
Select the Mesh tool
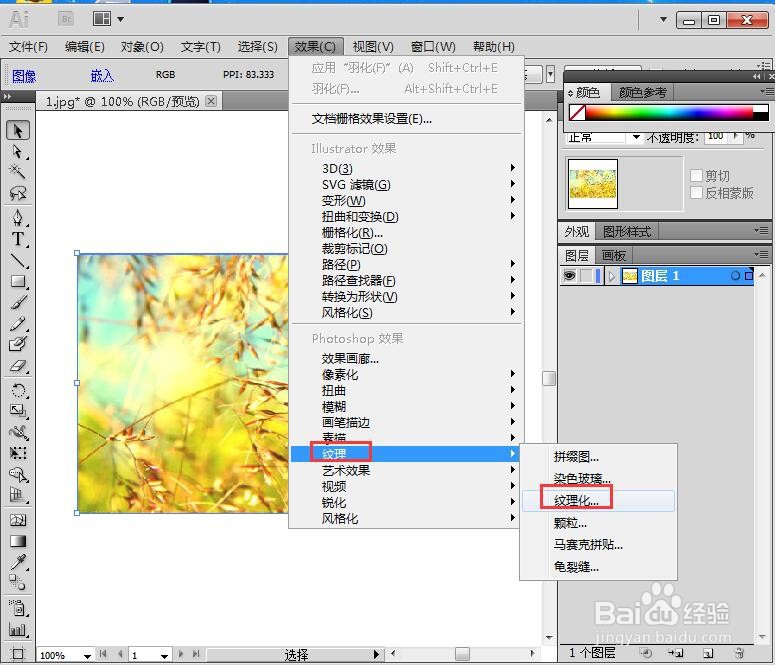point(18,520)
